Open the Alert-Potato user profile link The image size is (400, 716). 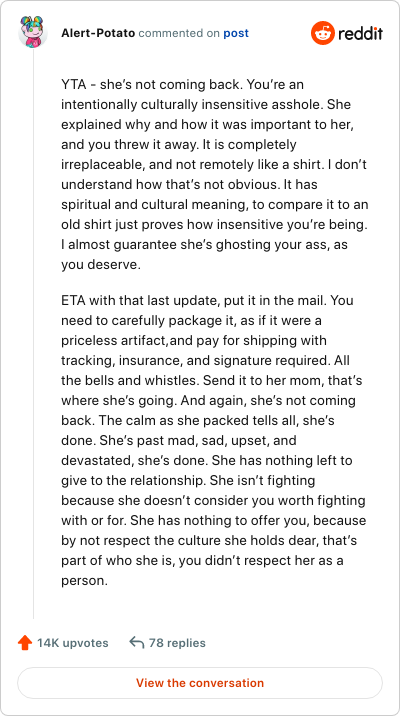tap(98, 33)
